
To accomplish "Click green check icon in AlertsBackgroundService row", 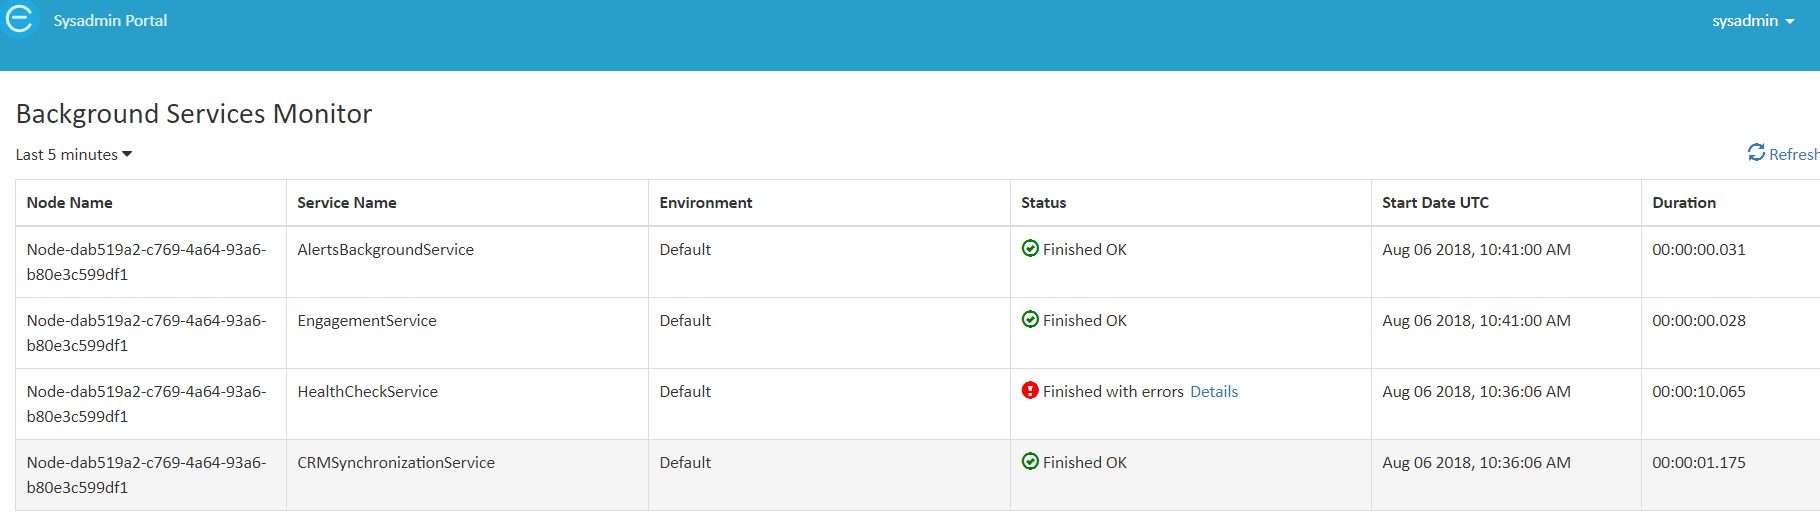I will pos(1030,248).
